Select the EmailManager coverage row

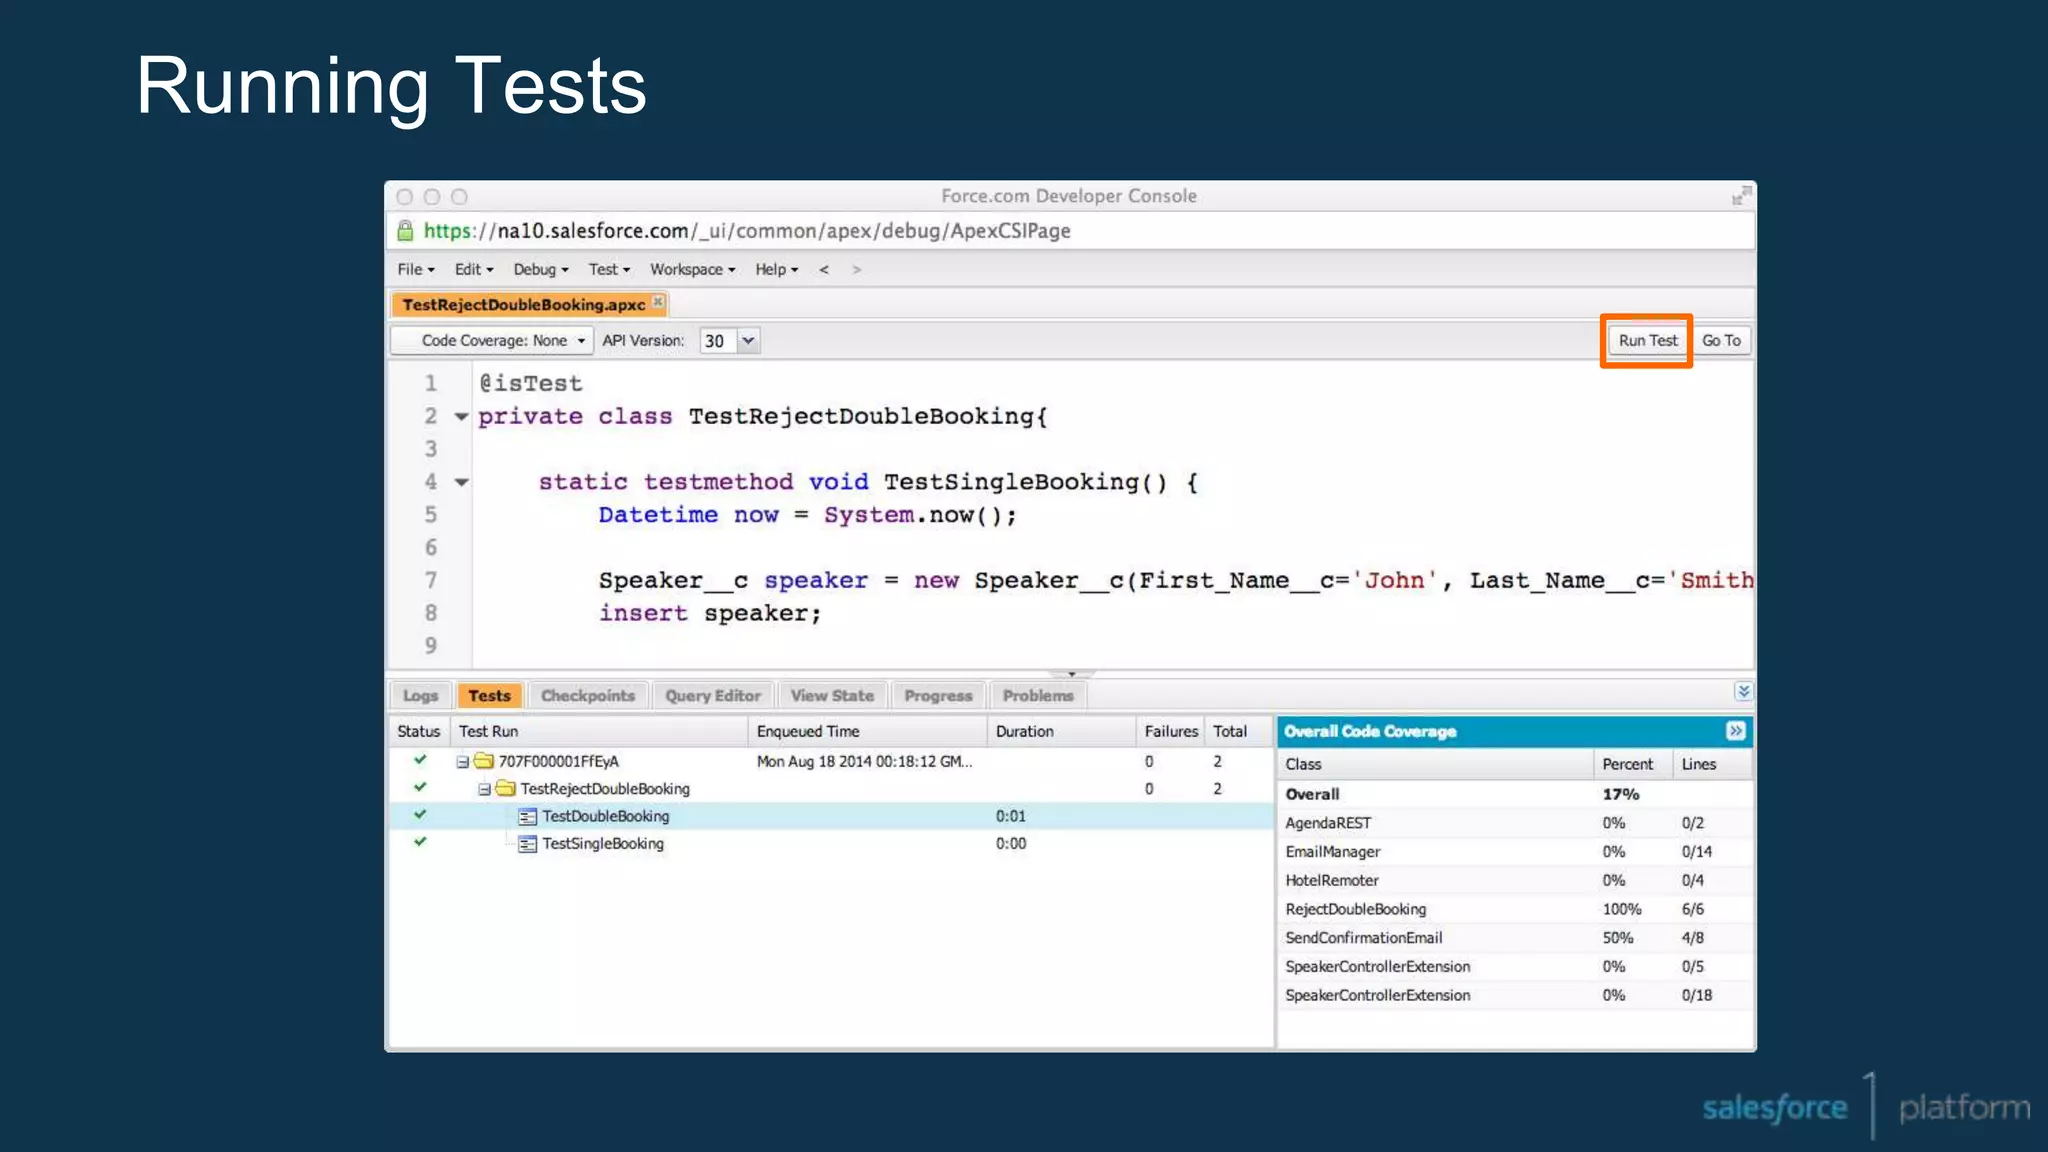click(x=1515, y=852)
